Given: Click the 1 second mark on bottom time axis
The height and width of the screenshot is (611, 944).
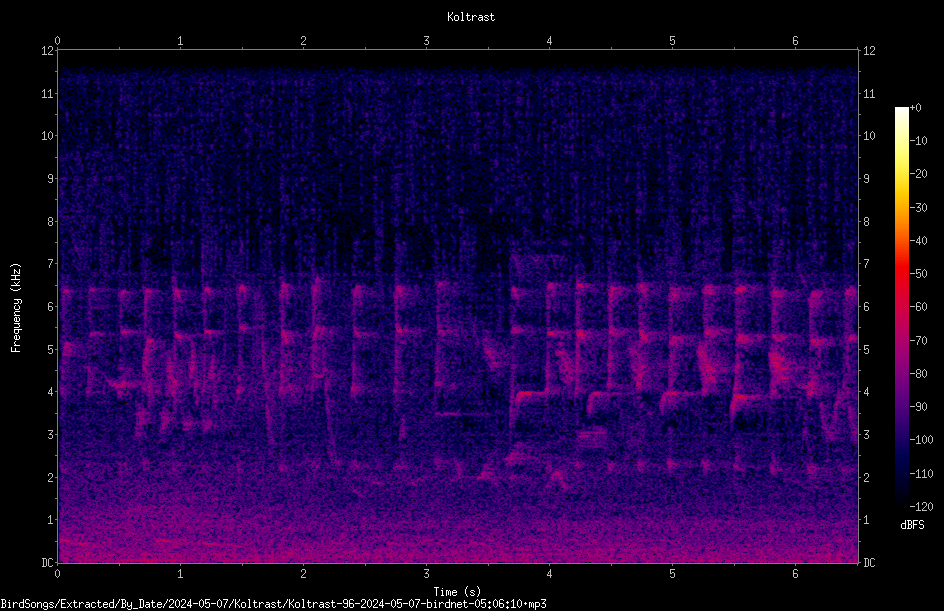Looking at the screenshot, I should (x=180, y=574).
